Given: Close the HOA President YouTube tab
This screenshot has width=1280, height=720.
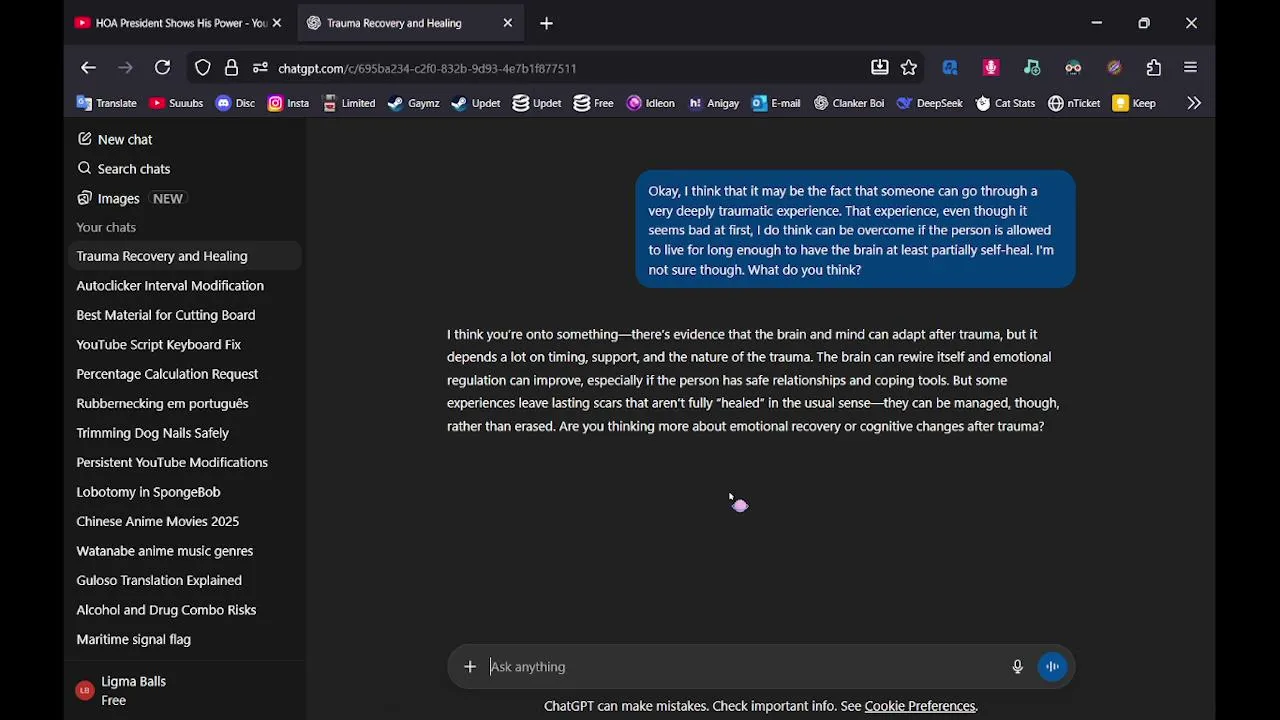Looking at the screenshot, I should click(277, 23).
